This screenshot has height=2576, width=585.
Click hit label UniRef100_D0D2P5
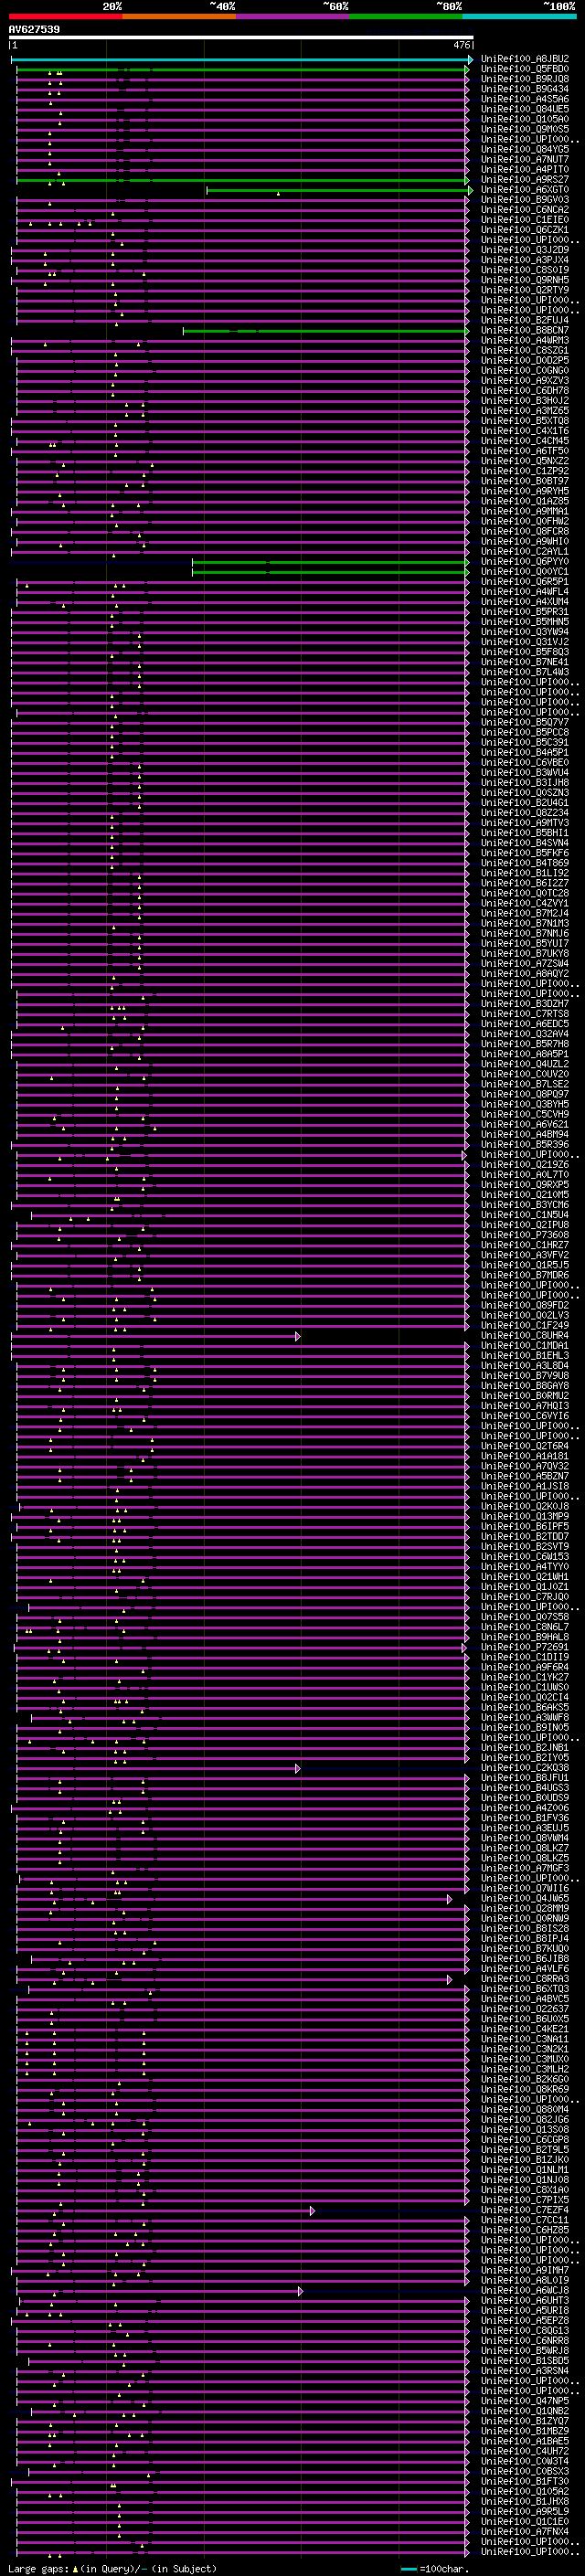point(524,361)
